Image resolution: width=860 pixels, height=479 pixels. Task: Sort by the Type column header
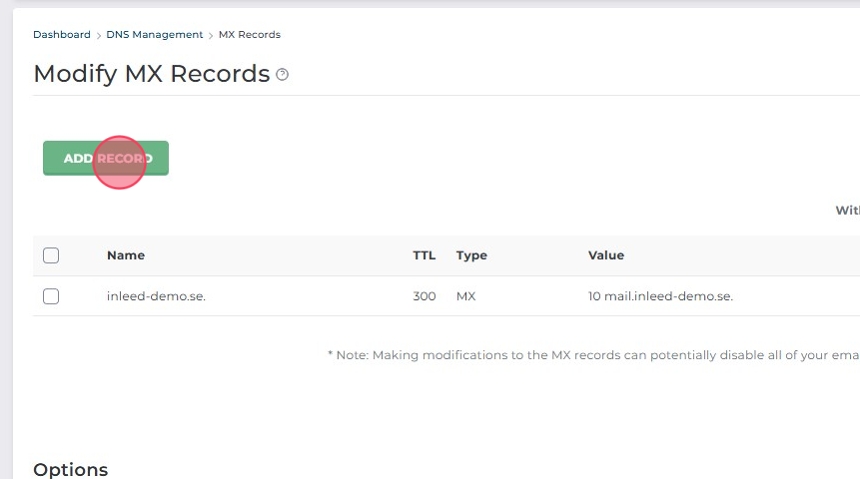coord(472,256)
